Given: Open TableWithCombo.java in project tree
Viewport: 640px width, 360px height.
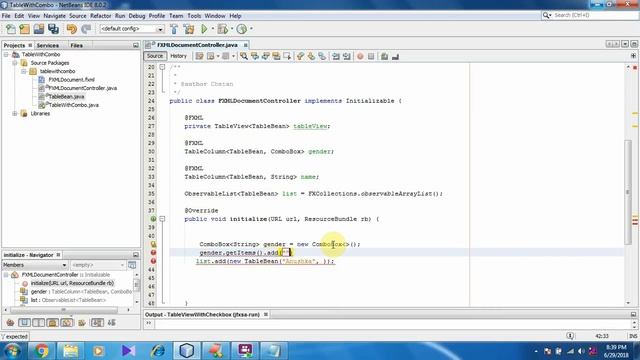Looking at the screenshot, I should [73, 105].
